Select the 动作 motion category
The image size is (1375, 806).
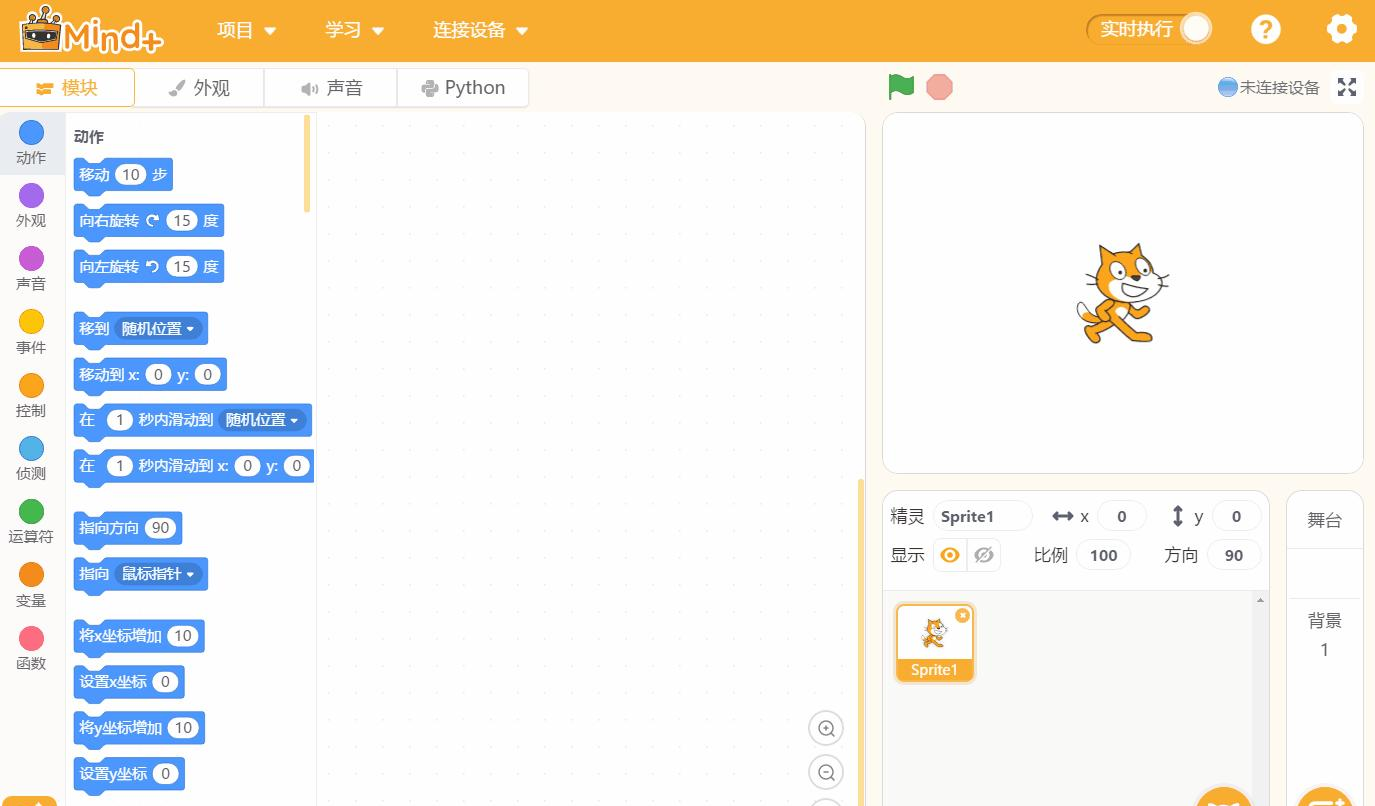[x=31, y=143]
